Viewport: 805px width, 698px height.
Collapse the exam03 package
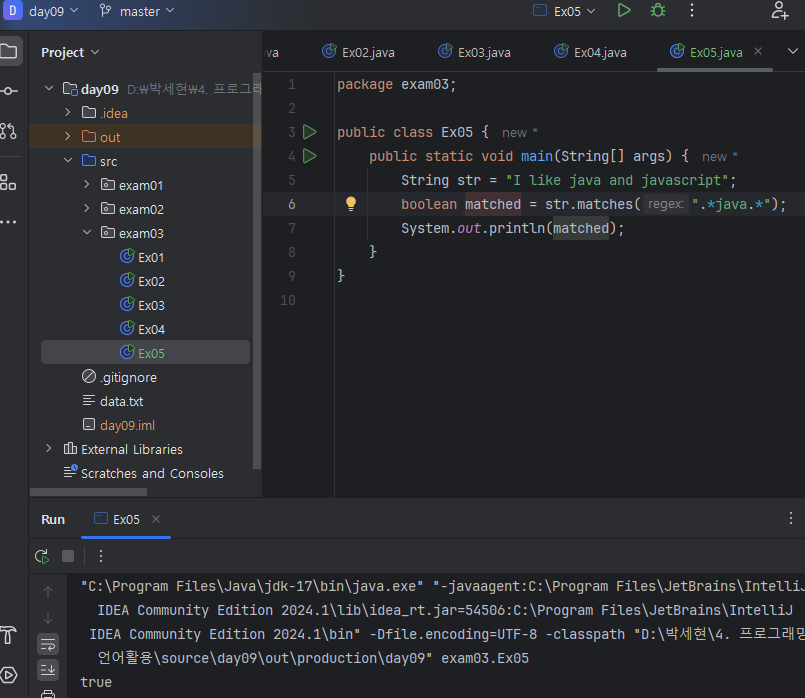click(87, 233)
